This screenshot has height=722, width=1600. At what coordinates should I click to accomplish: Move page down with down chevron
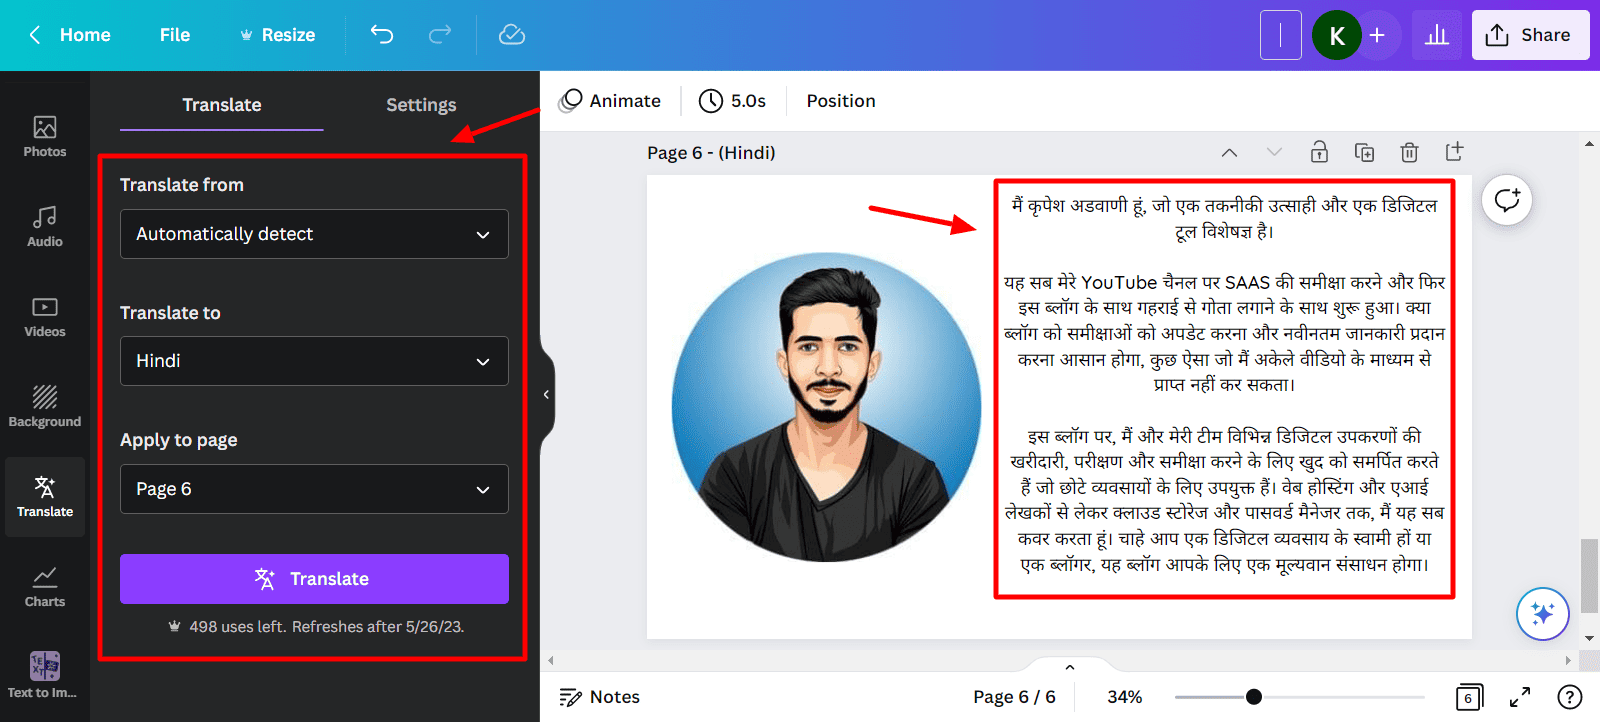point(1274,153)
